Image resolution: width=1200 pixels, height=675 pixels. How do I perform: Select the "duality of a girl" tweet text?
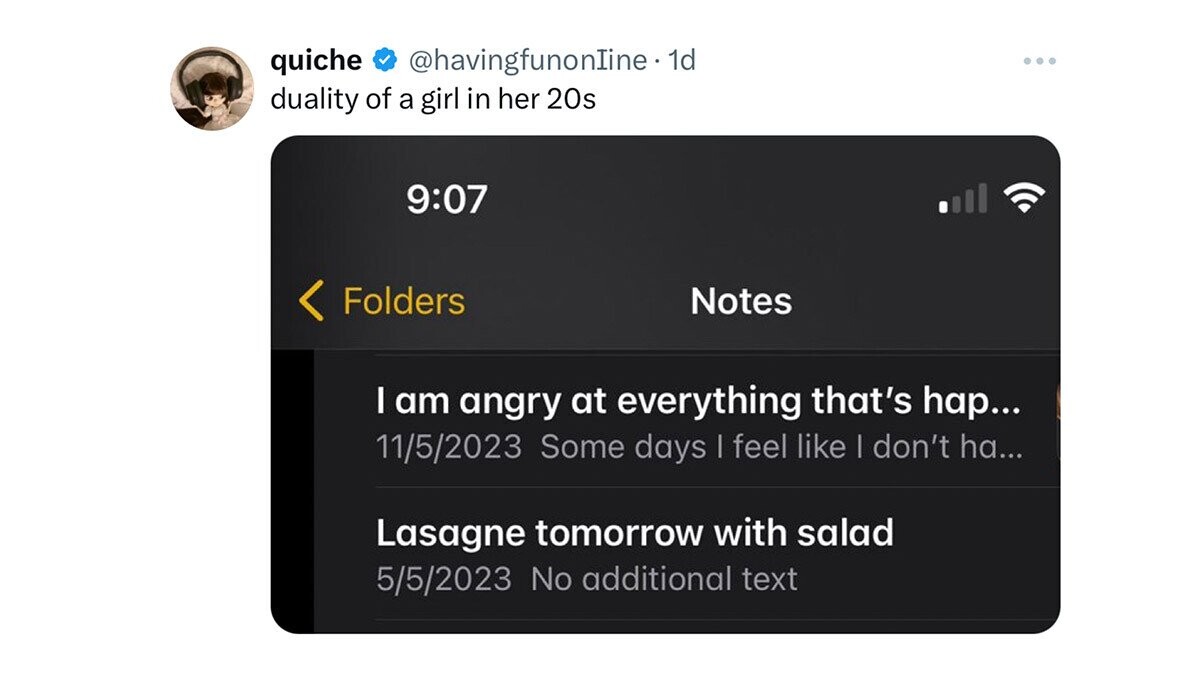pos(433,100)
